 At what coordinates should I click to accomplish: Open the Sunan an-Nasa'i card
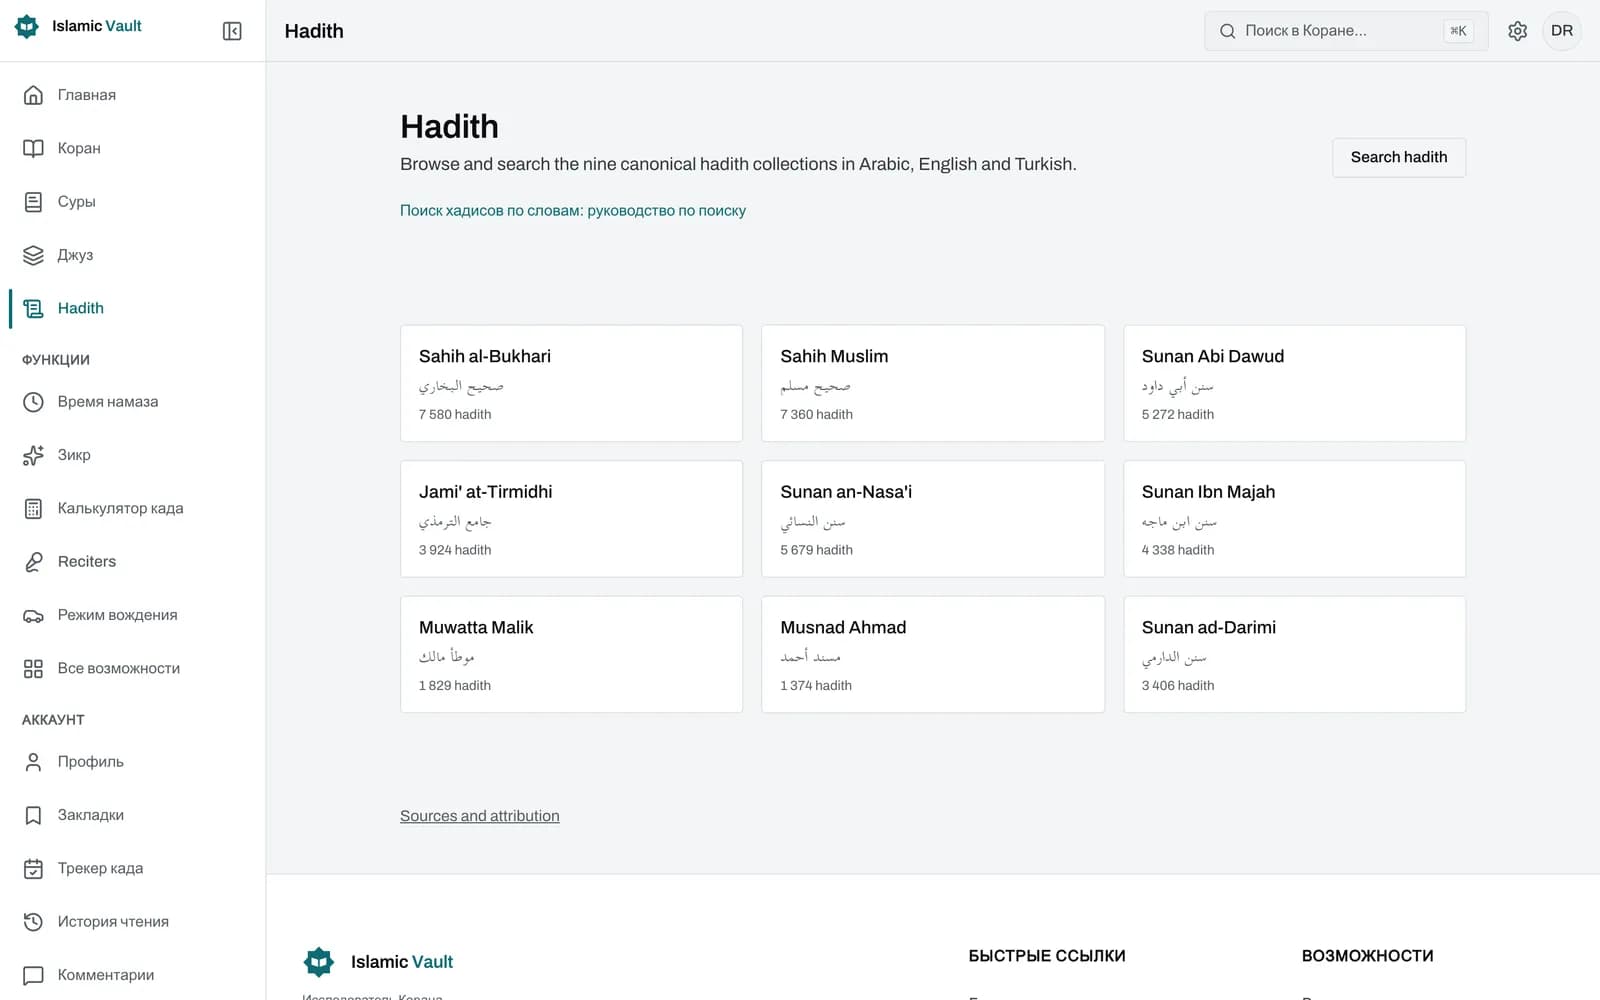[933, 519]
